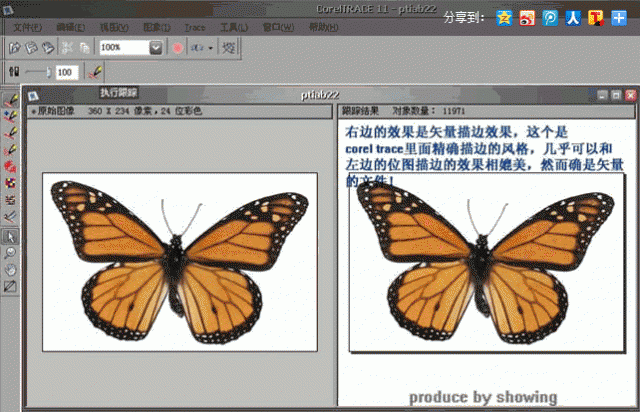
Task: Click the 执行跟踪 tooltip label
Action: [x=117, y=93]
